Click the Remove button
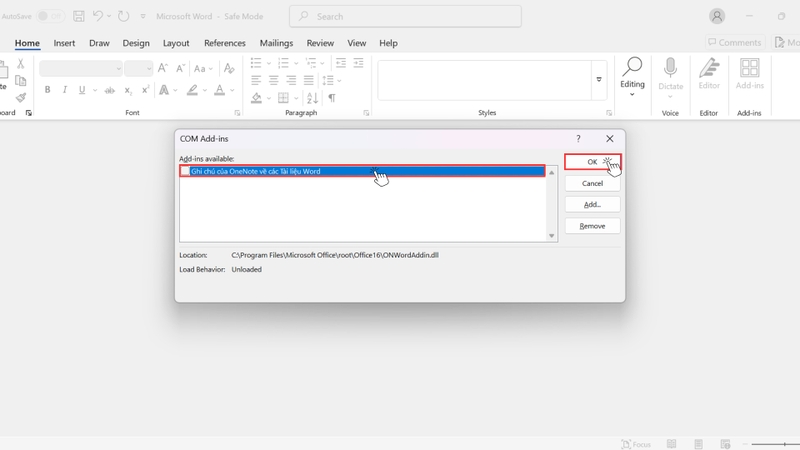The width and height of the screenshot is (800, 450). 592,226
